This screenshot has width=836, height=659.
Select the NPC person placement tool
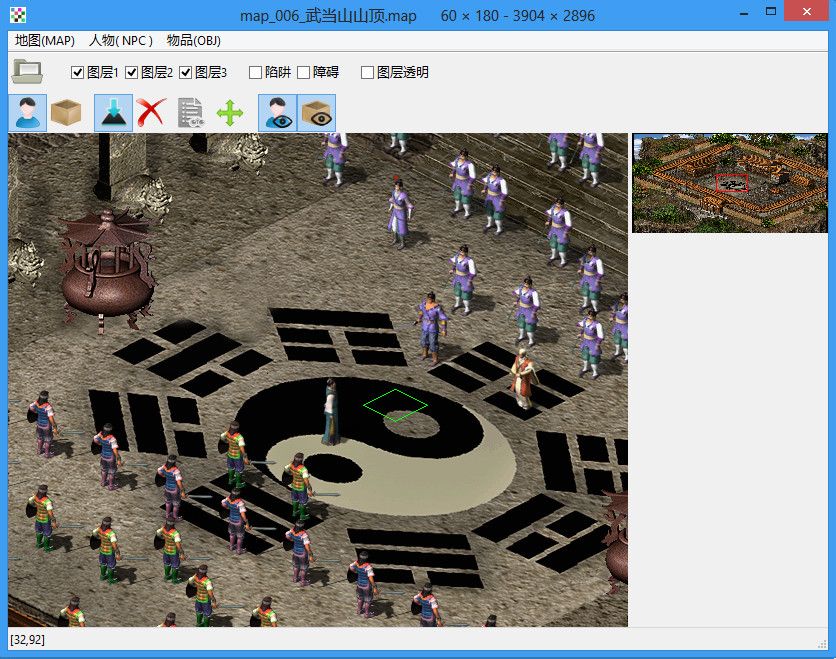pos(28,113)
